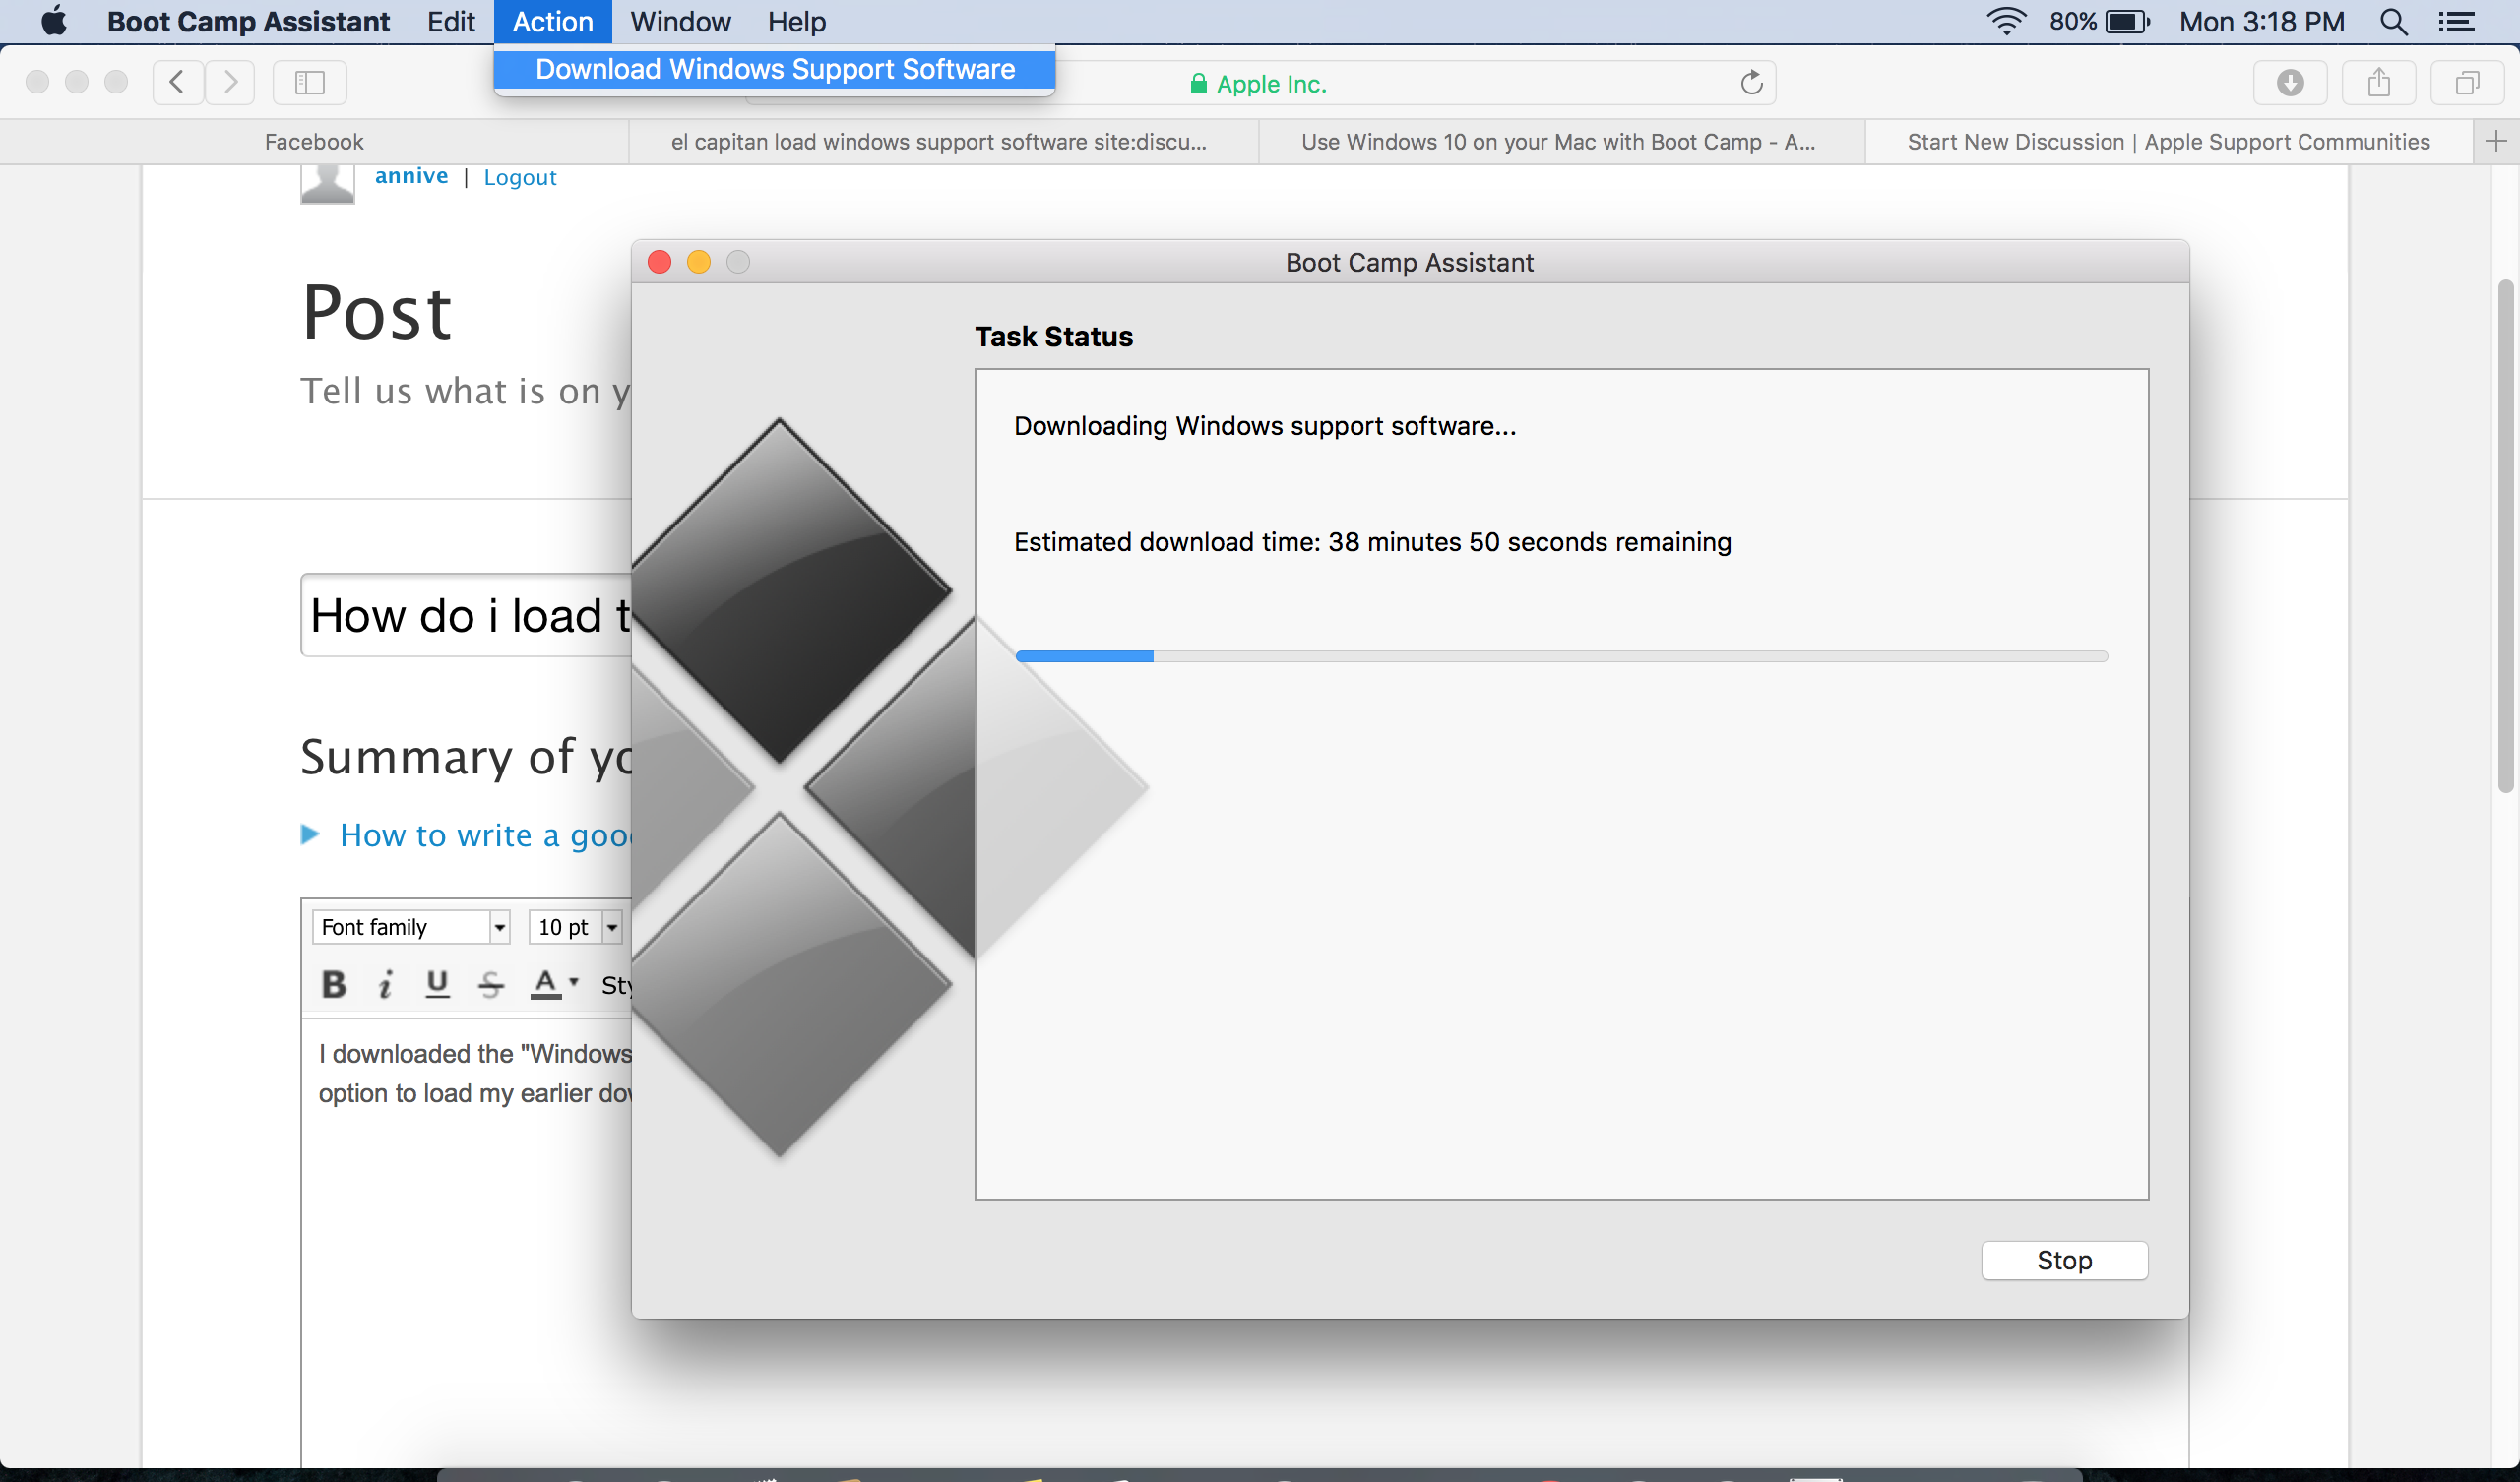Toggle italic formatting in editor

[385, 984]
